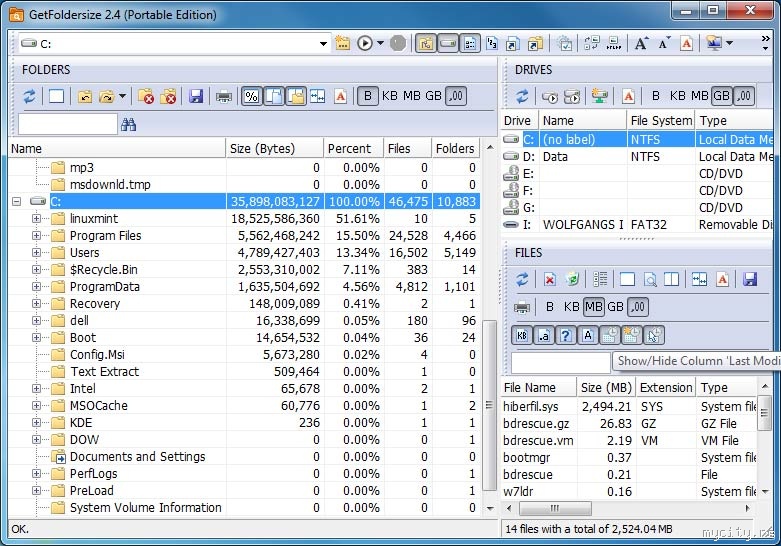The width and height of the screenshot is (781, 546).
Task: Click the go back folder icon in FOLDERS toolbar
Action: click(85, 96)
